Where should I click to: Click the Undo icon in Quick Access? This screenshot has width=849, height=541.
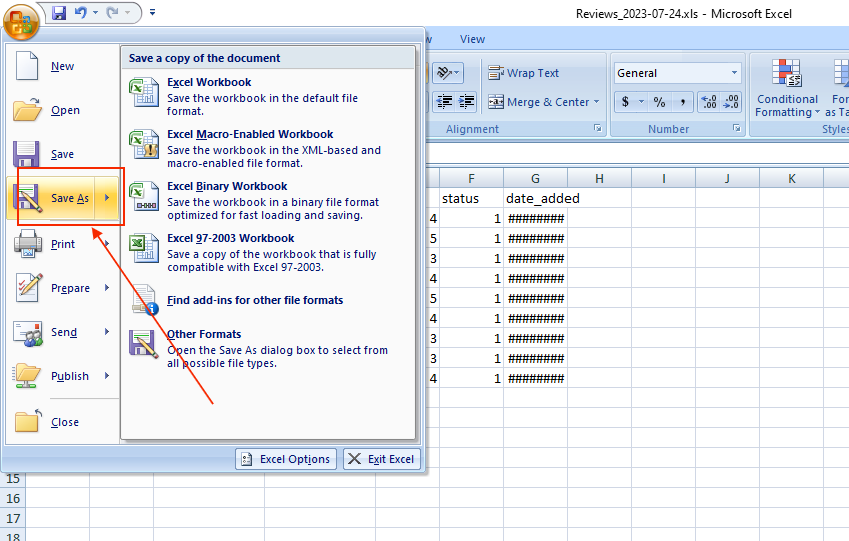coord(80,12)
